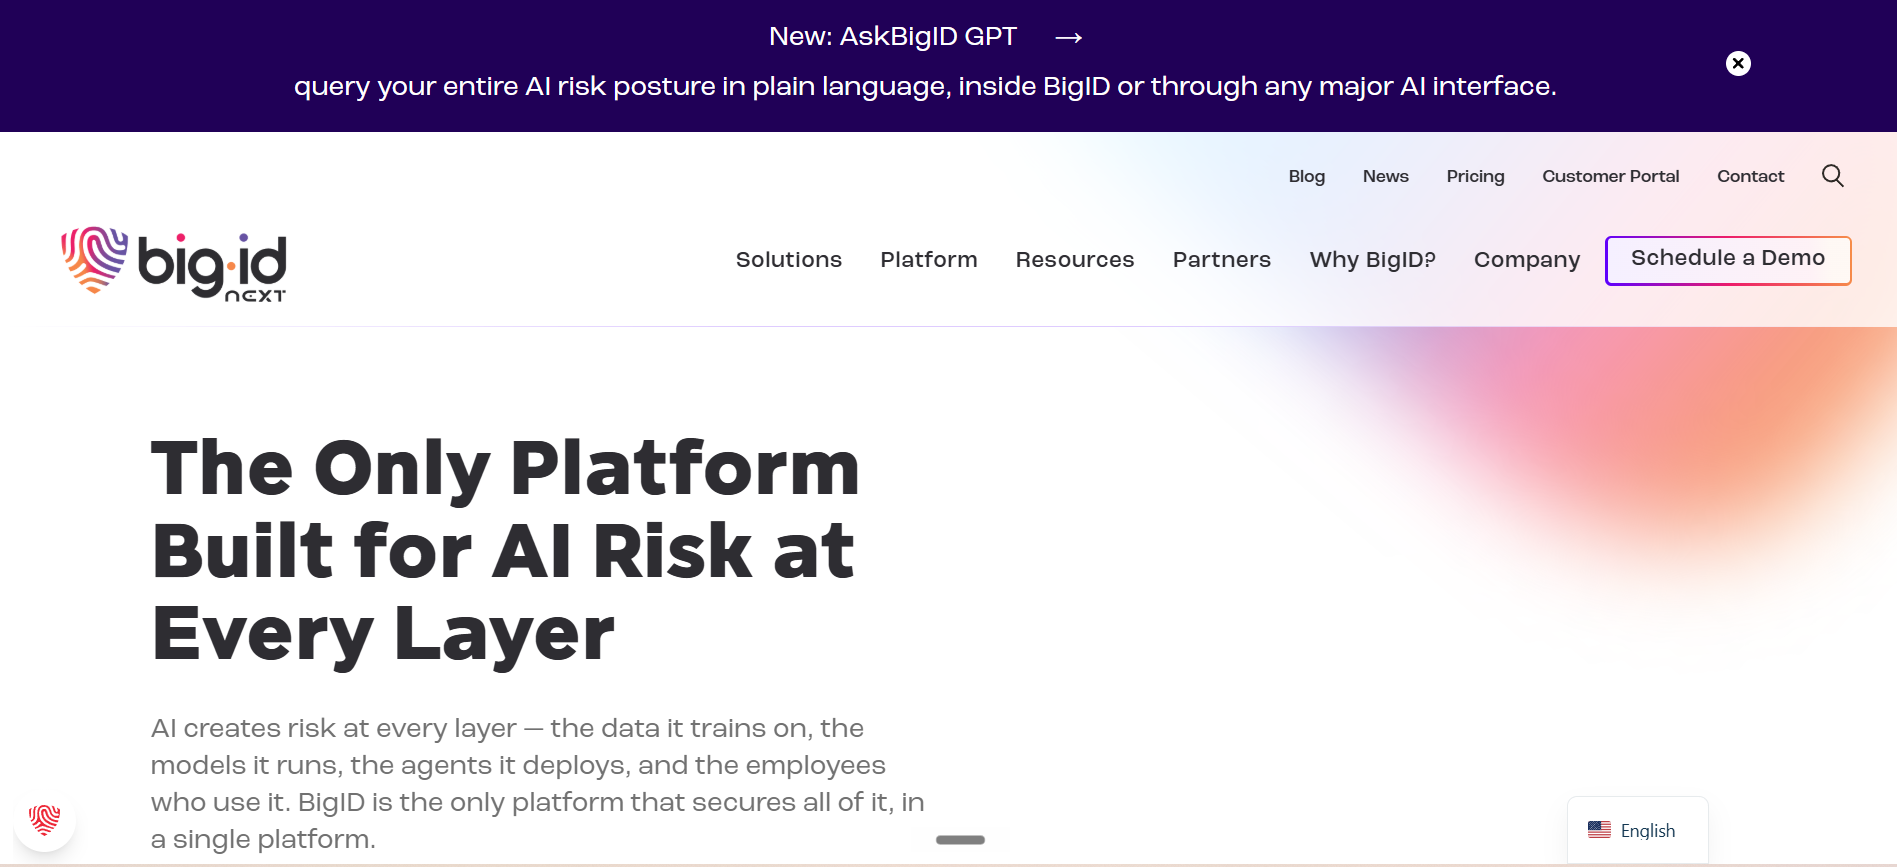Visit the Pricing page
This screenshot has height=867, width=1897.
[1475, 176]
